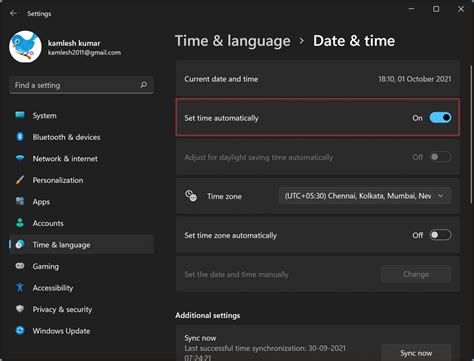This screenshot has width=474, height=361.
Task: Click the Personalization brush icon
Action: 20,180
